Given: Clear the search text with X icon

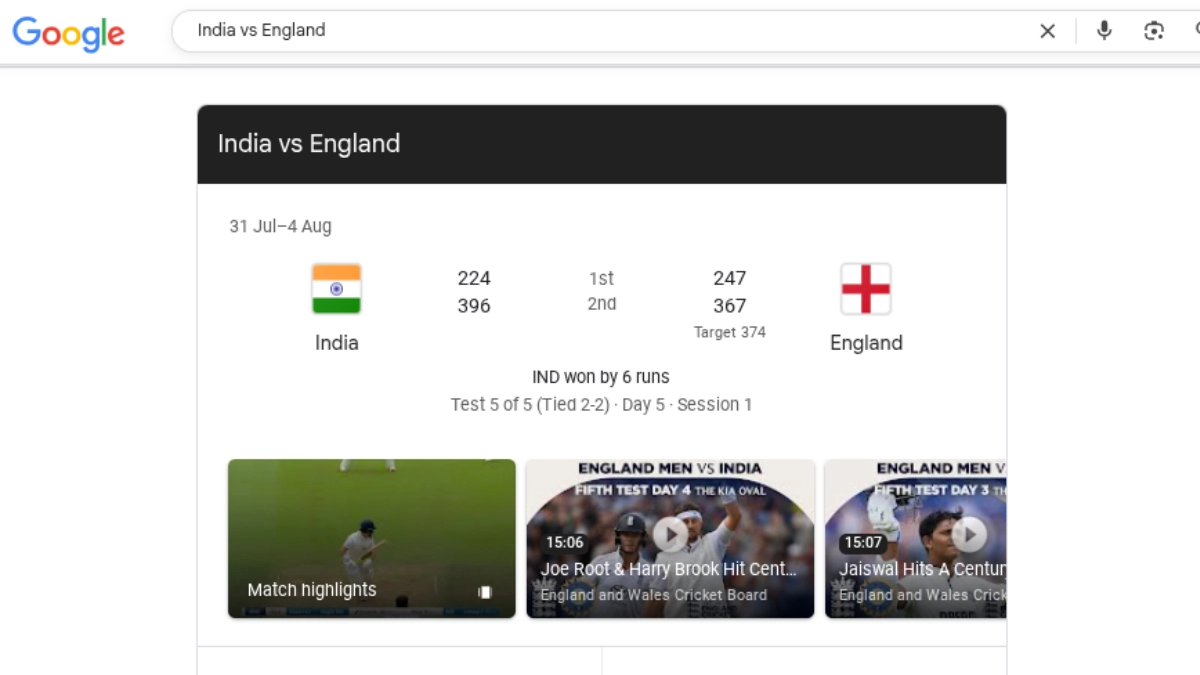Looking at the screenshot, I should pos(1047,31).
